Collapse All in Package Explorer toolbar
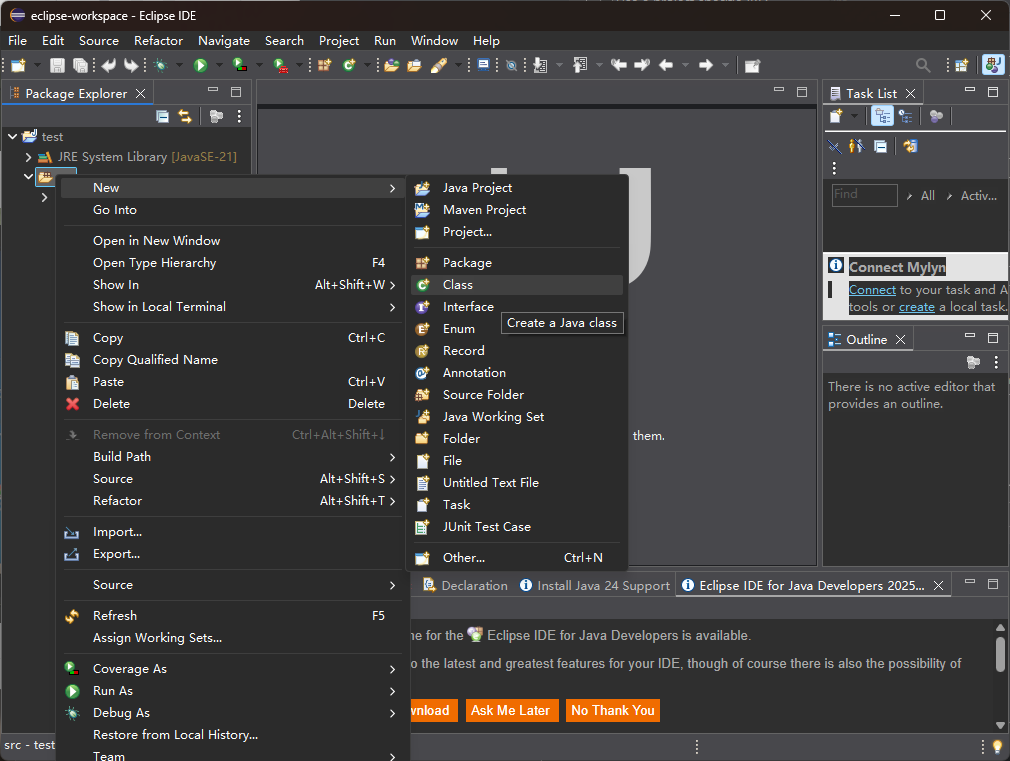The height and width of the screenshot is (761, 1010). pos(162,116)
